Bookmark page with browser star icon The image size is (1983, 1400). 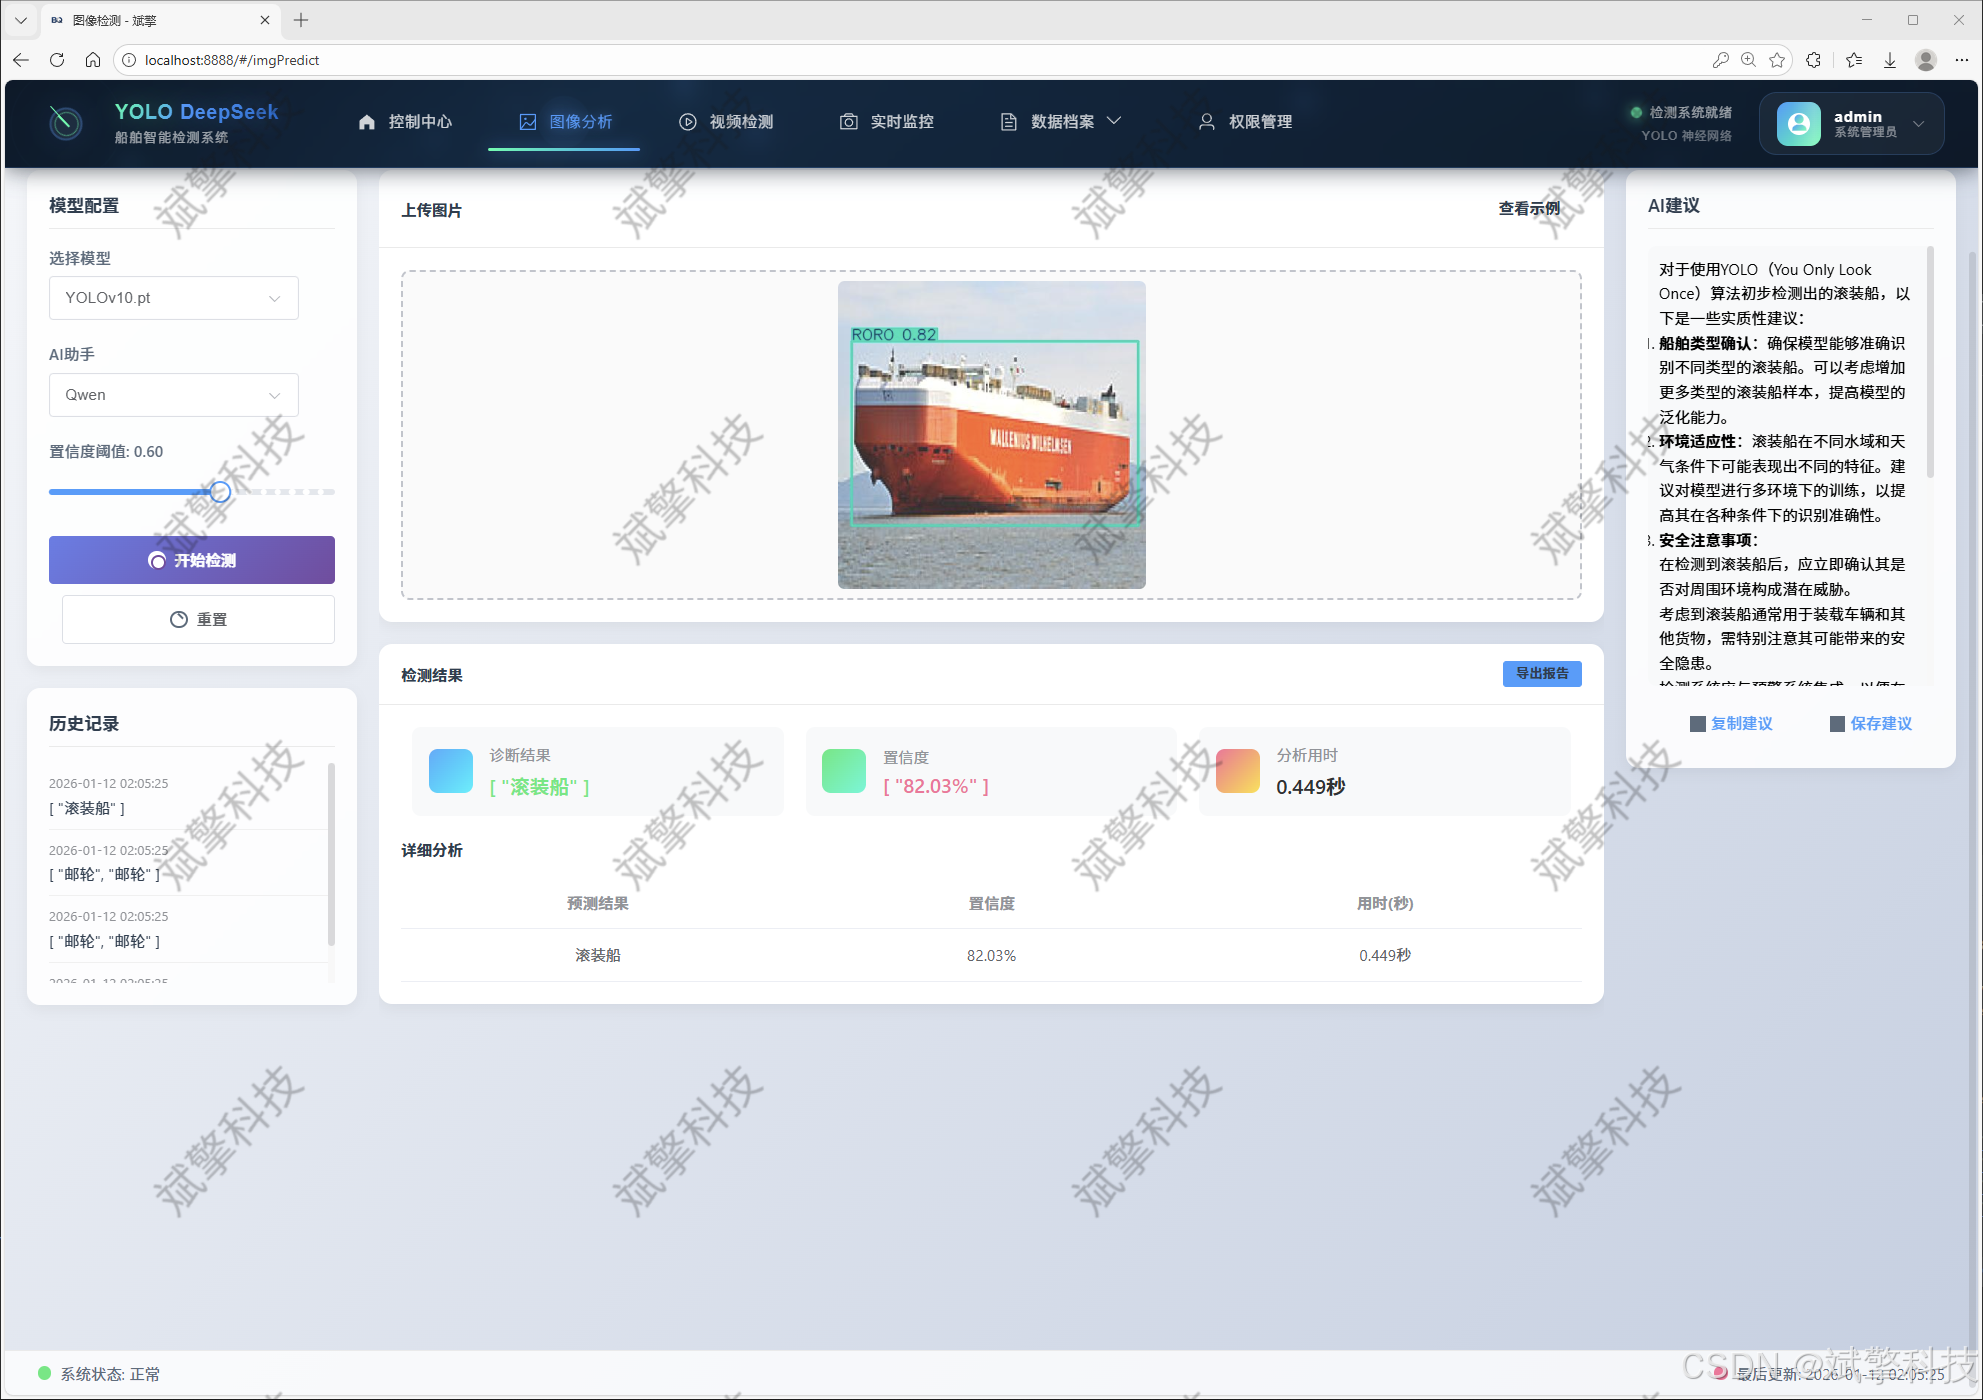[x=1777, y=60]
